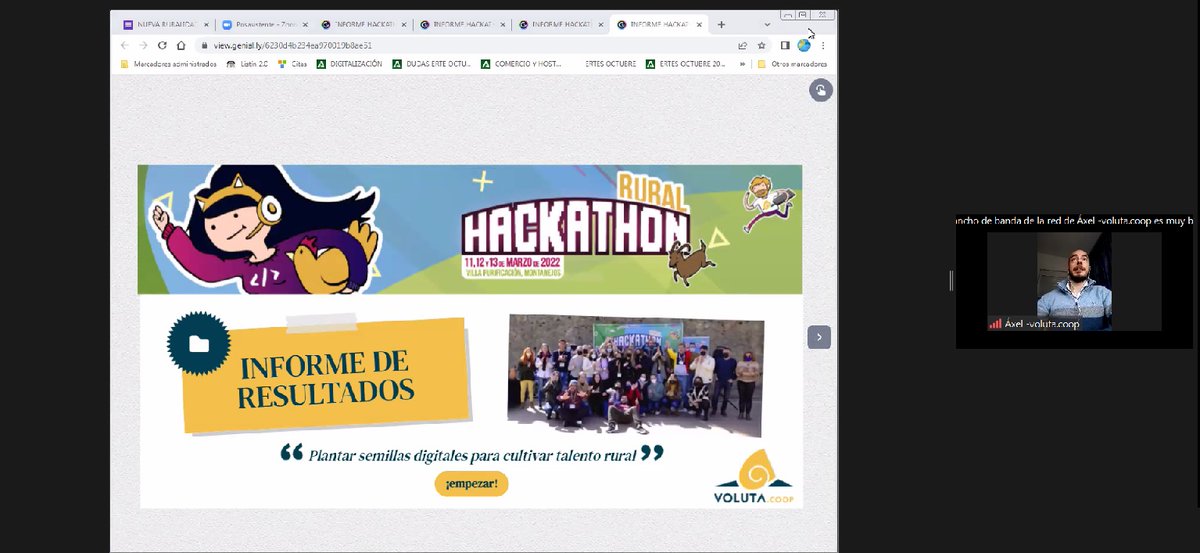Click the browser back arrow
The width and height of the screenshot is (1200, 553).
[125, 45]
